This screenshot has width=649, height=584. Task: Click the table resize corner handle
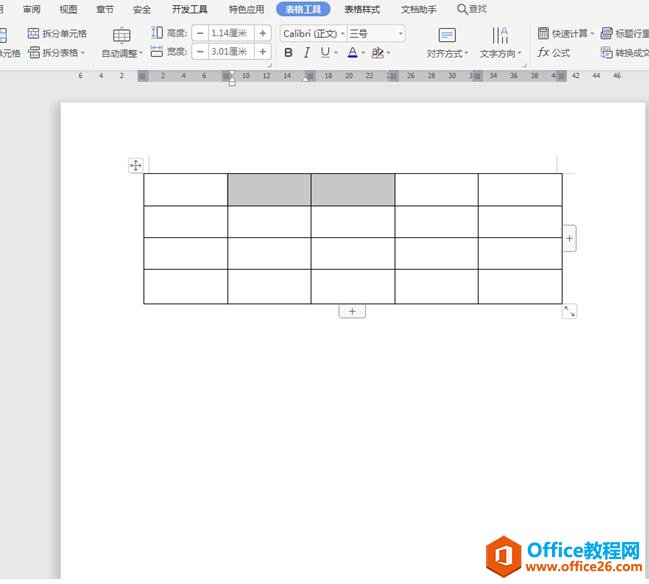[570, 311]
